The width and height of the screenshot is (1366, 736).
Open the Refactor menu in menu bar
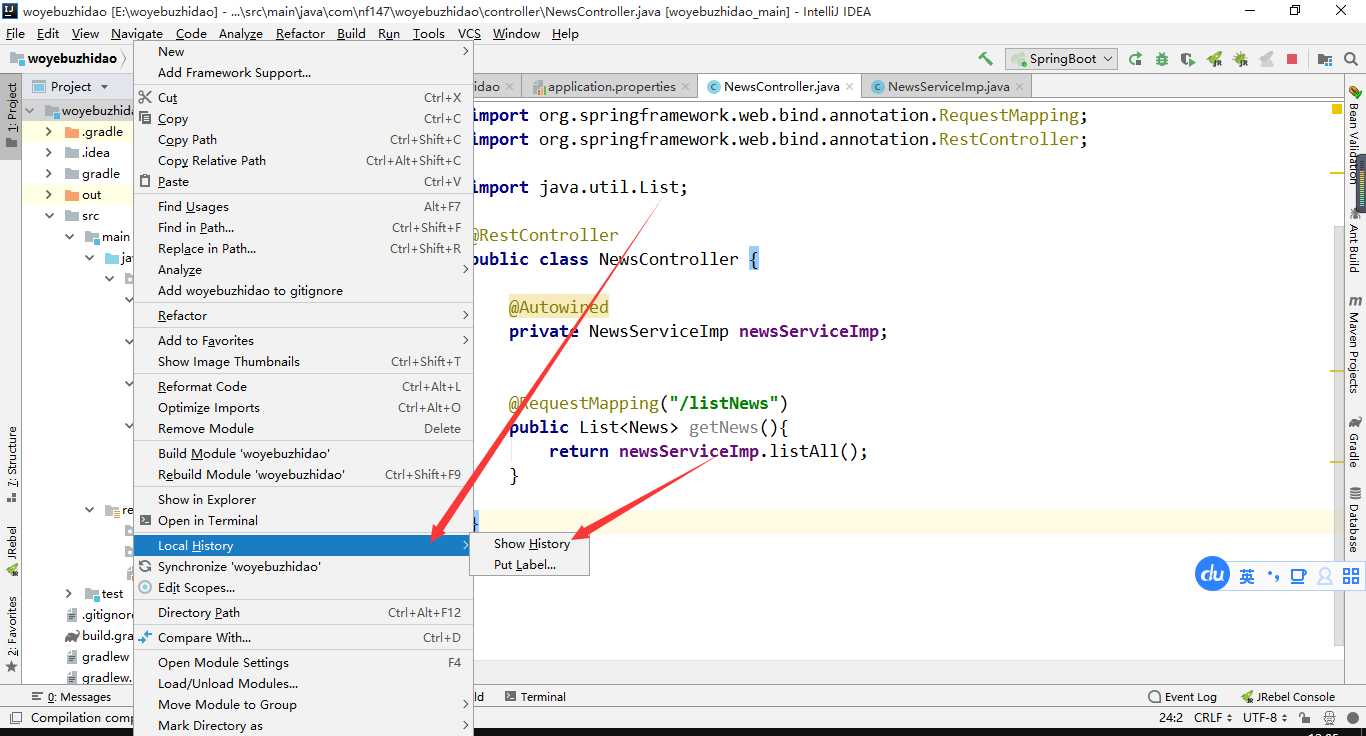click(301, 34)
